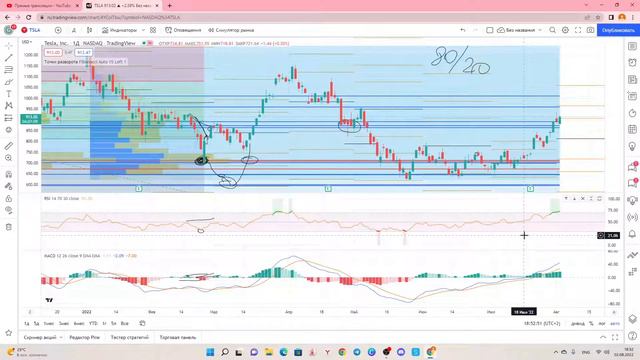Toggle hide all drawings eye icon
Screen dimensions: 640x360
point(9,210)
